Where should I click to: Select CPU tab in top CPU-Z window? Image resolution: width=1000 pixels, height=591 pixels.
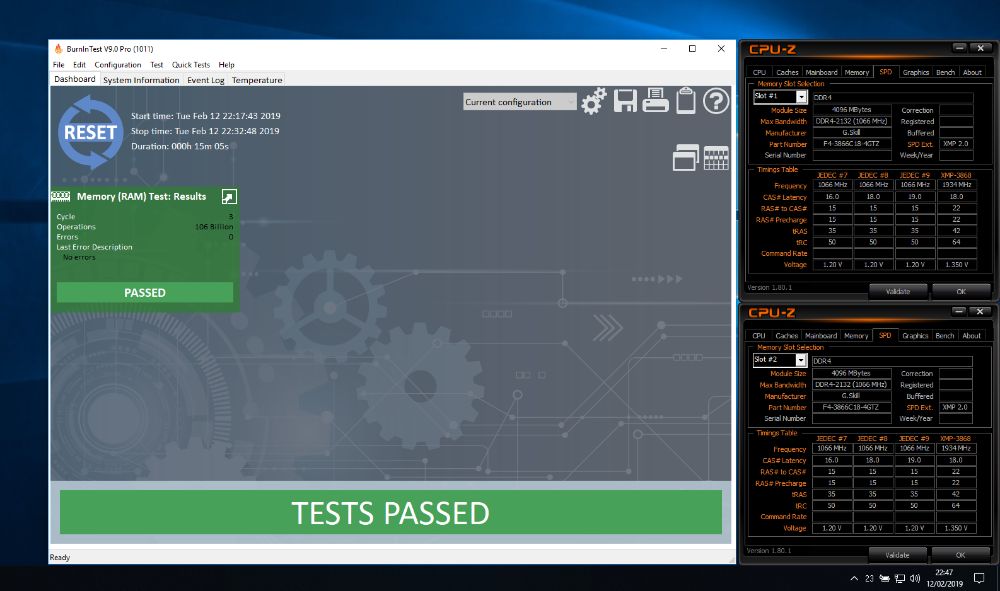click(760, 72)
